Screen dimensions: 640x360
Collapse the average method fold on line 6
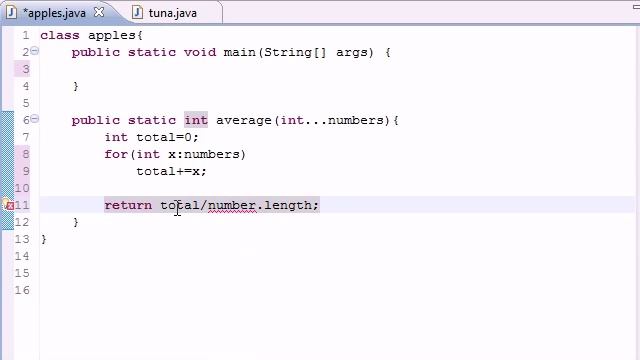tap(35, 119)
